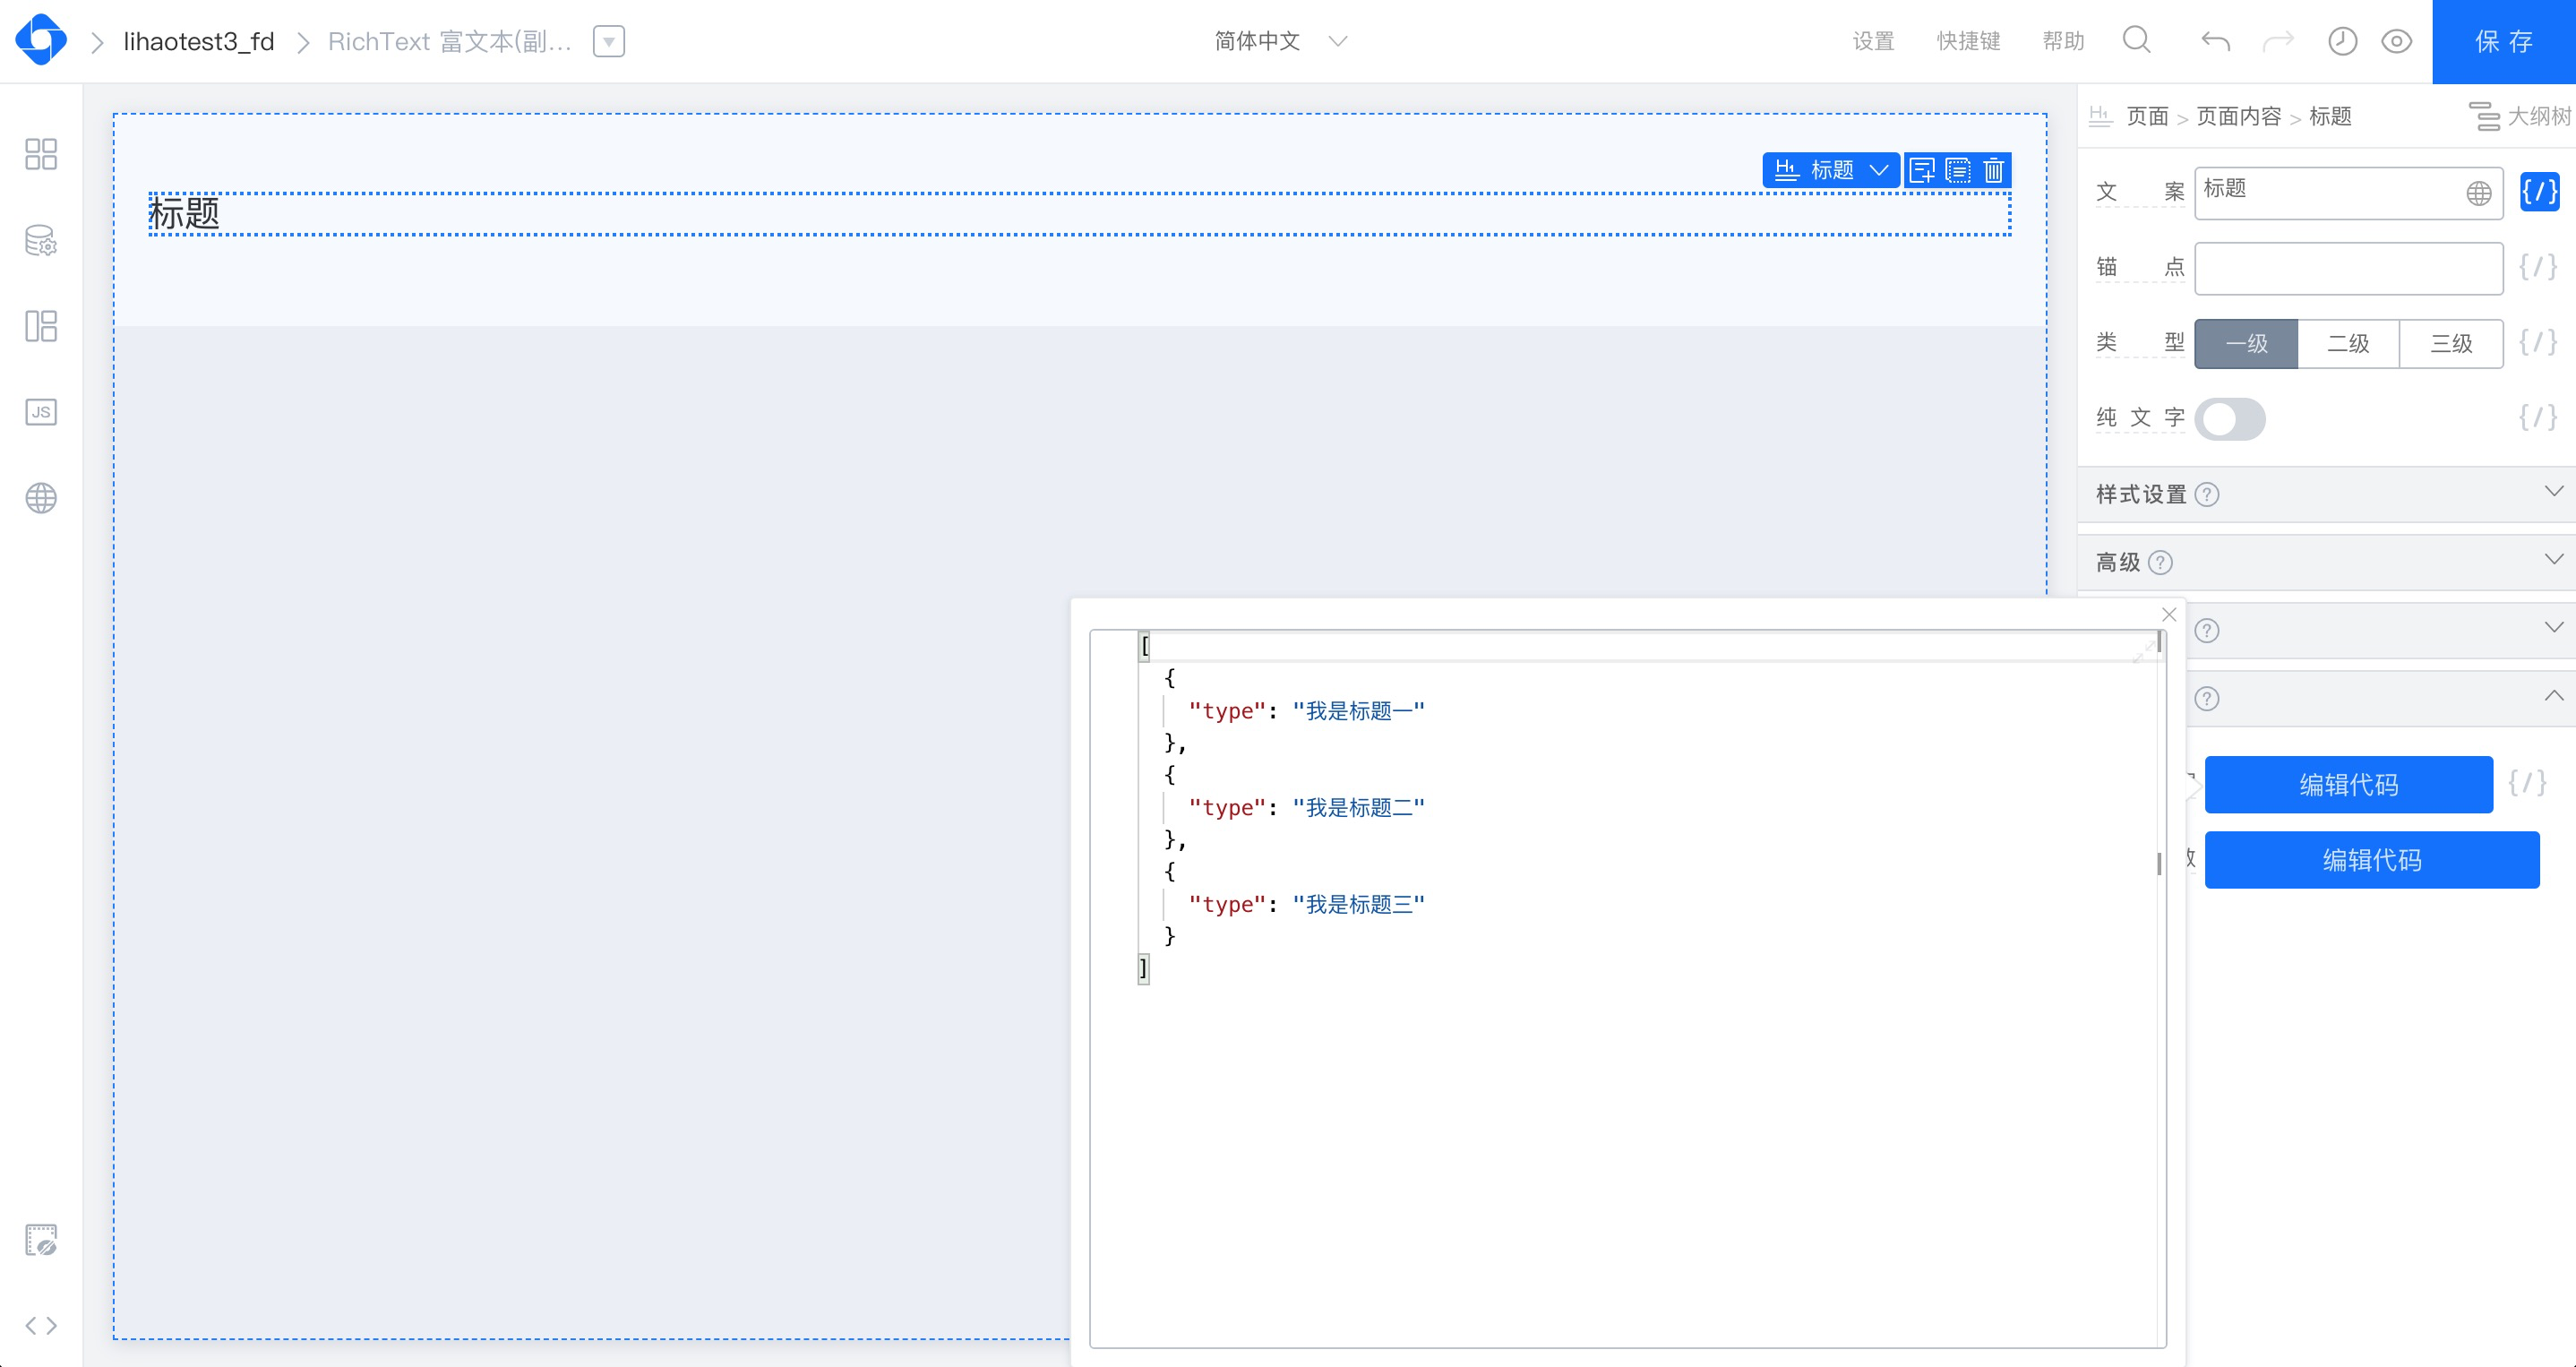Select the 二级 heading type
The height and width of the screenshot is (1367, 2576).
point(2348,344)
